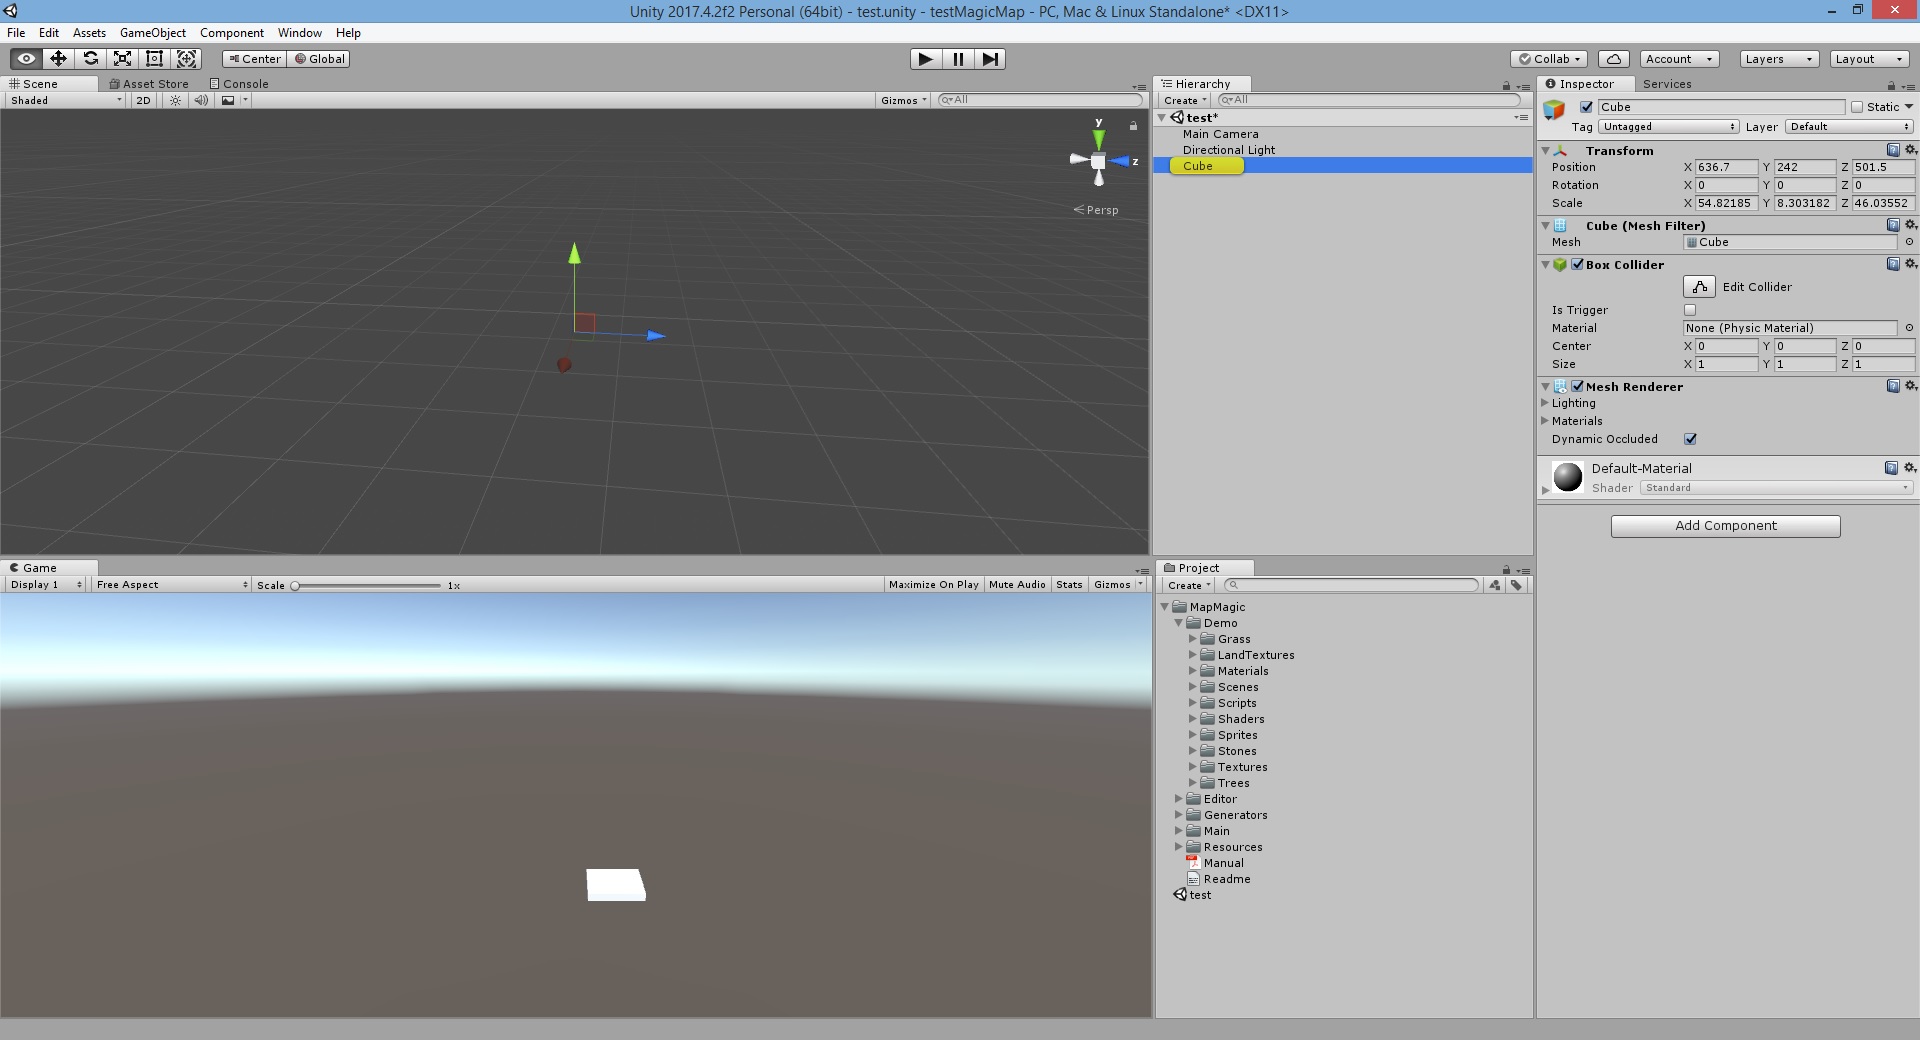1920x1040 pixels.
Task: Open the Tag dropdown
Action: pyautogui.click(x=1668, y=127)
